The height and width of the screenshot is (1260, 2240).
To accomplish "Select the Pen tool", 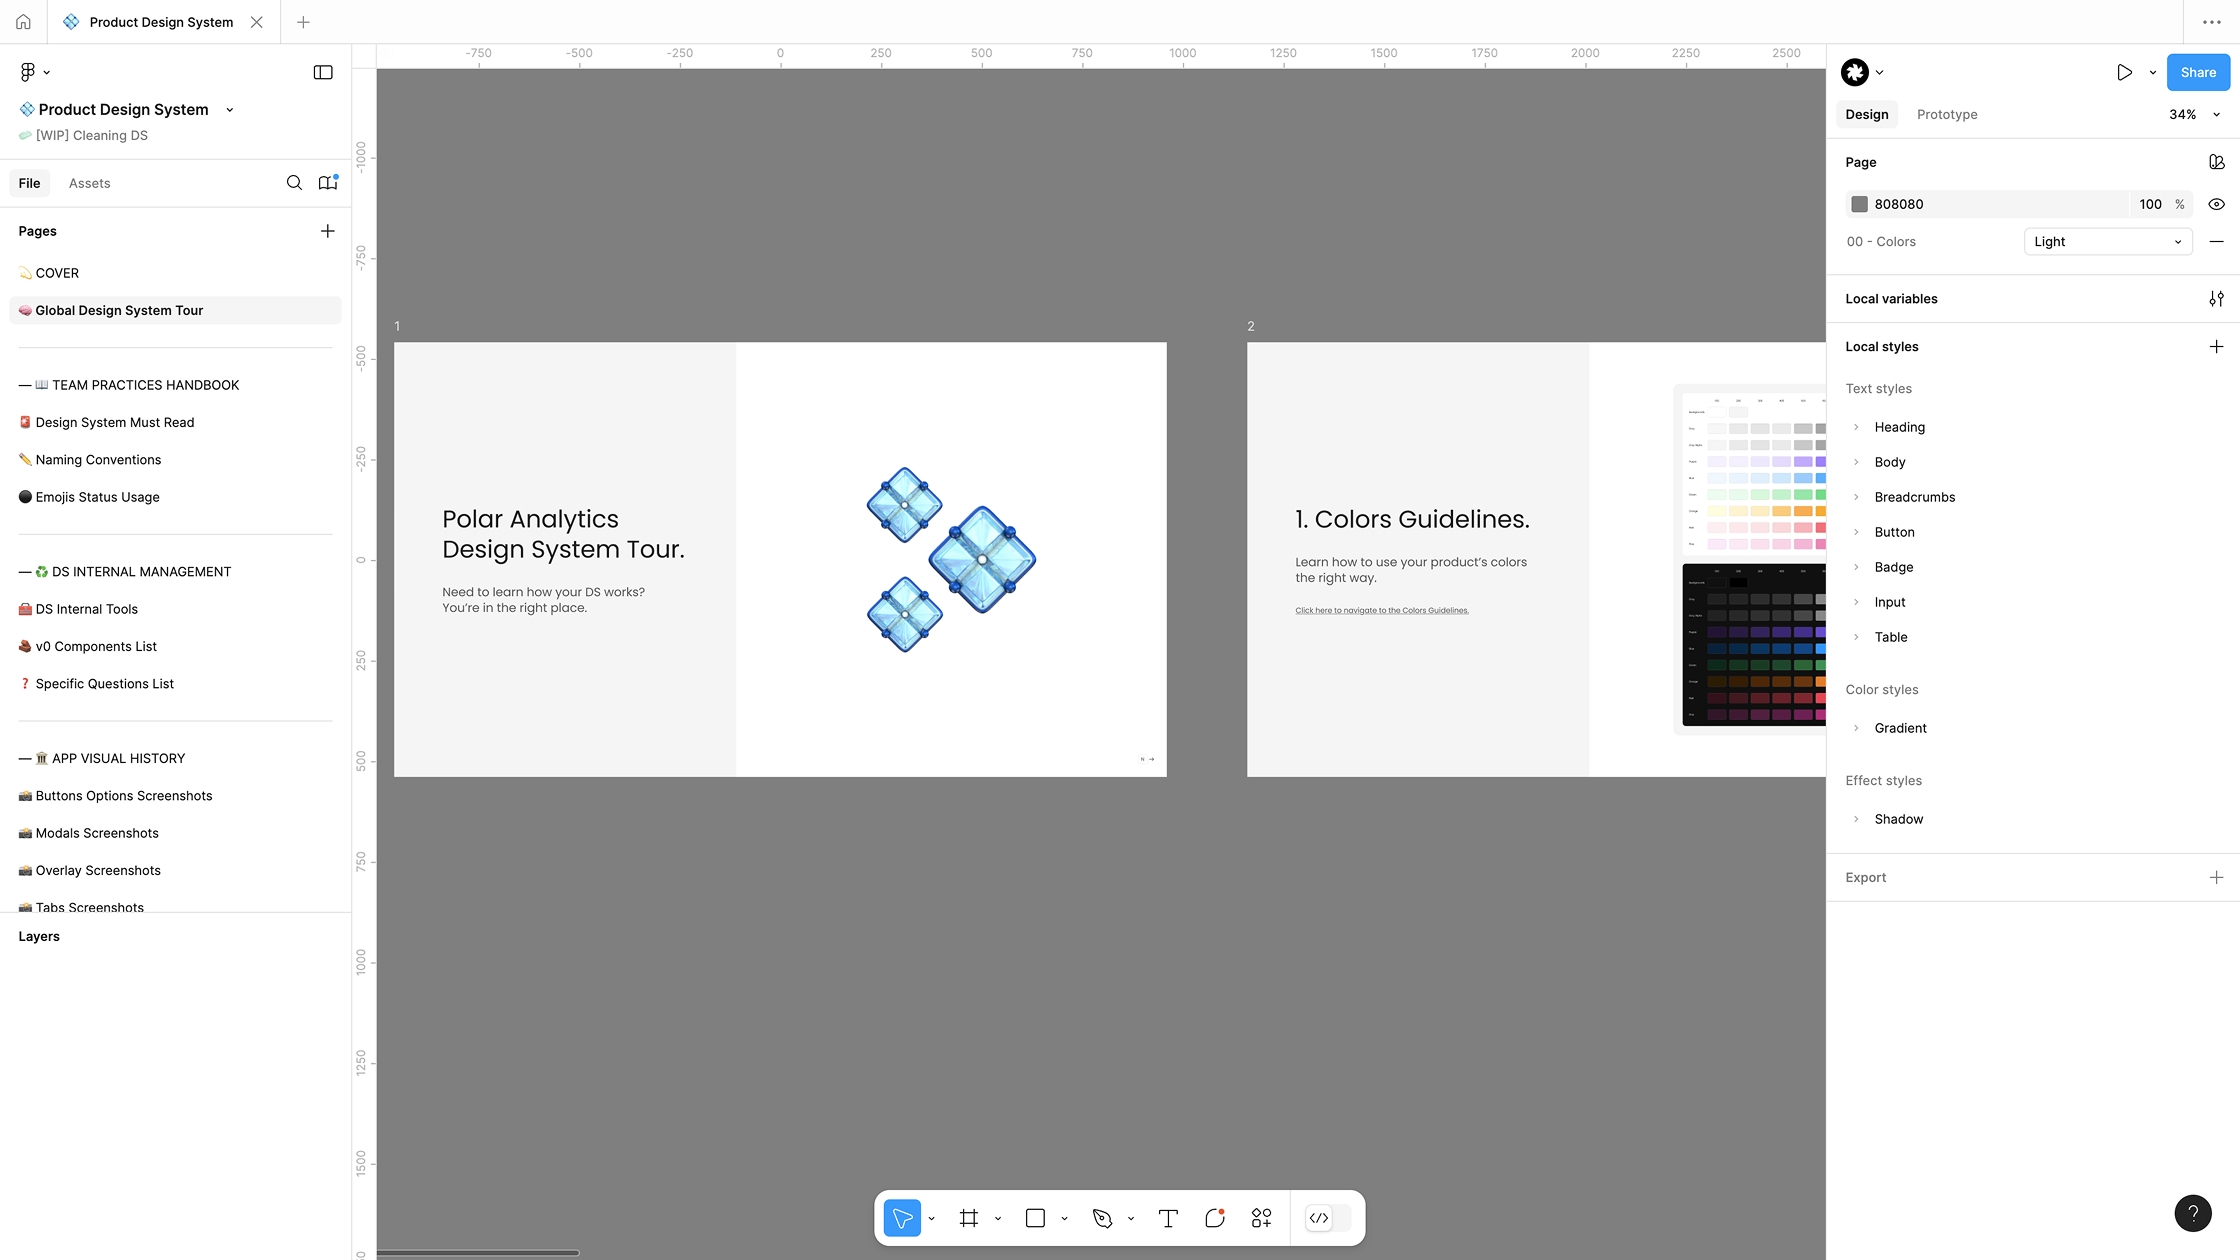I will coord(1103,1218).
